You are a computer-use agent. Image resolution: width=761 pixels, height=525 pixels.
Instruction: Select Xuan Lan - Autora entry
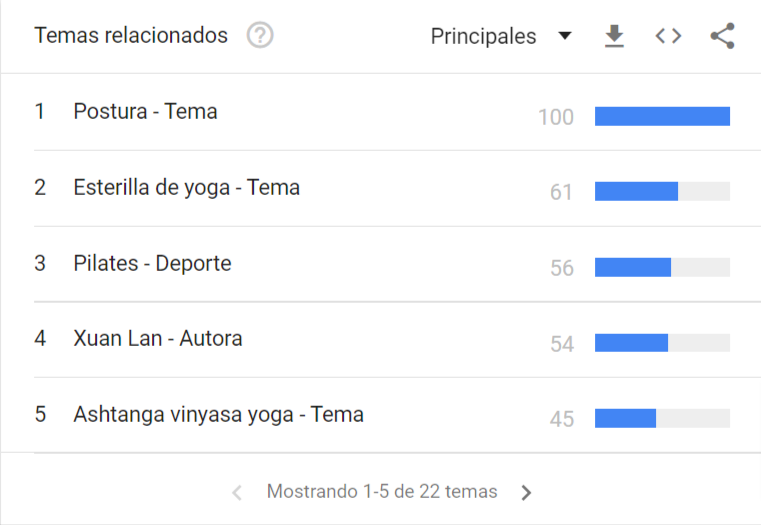point(158,339)
